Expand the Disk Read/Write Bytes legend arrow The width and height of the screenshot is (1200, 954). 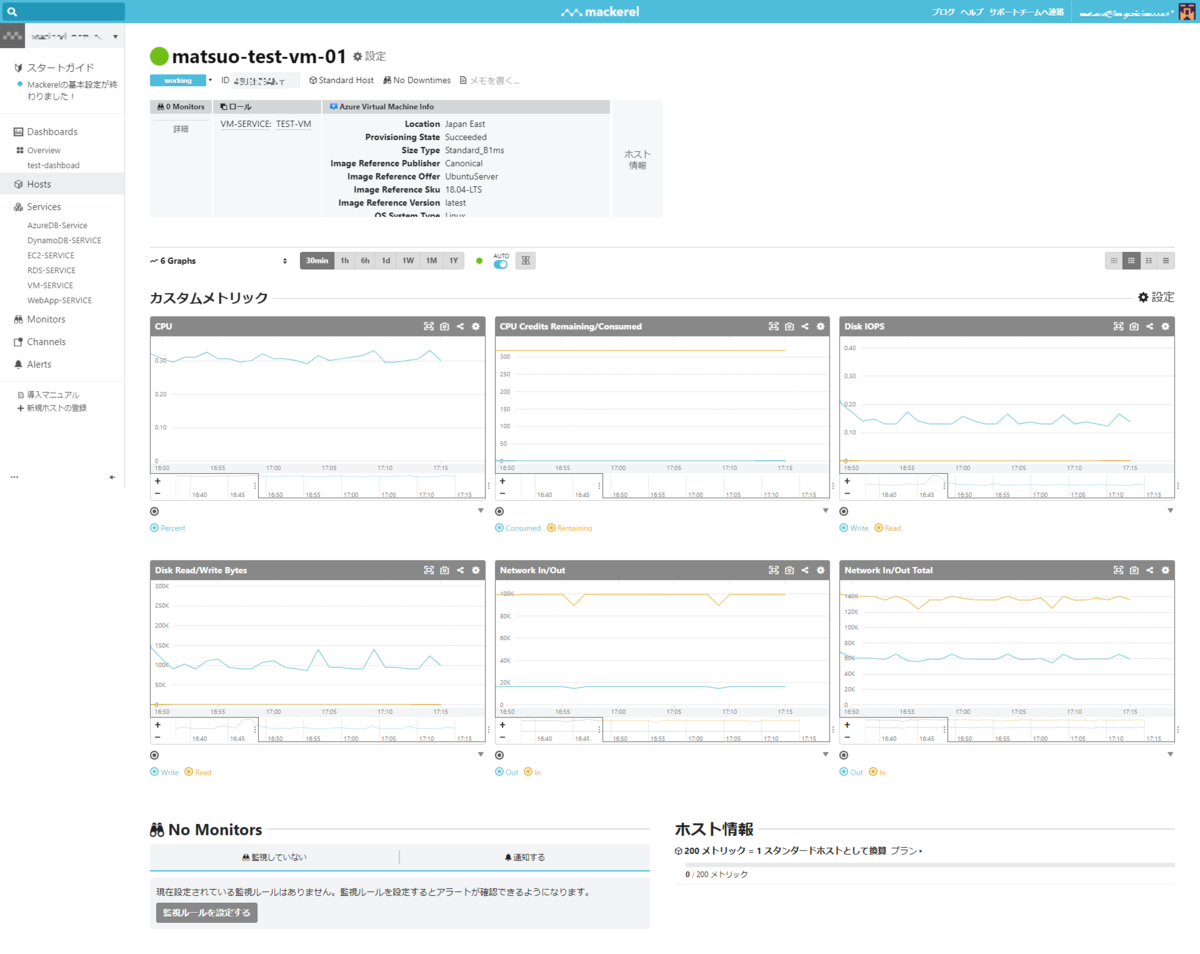(x=480, y=755)
